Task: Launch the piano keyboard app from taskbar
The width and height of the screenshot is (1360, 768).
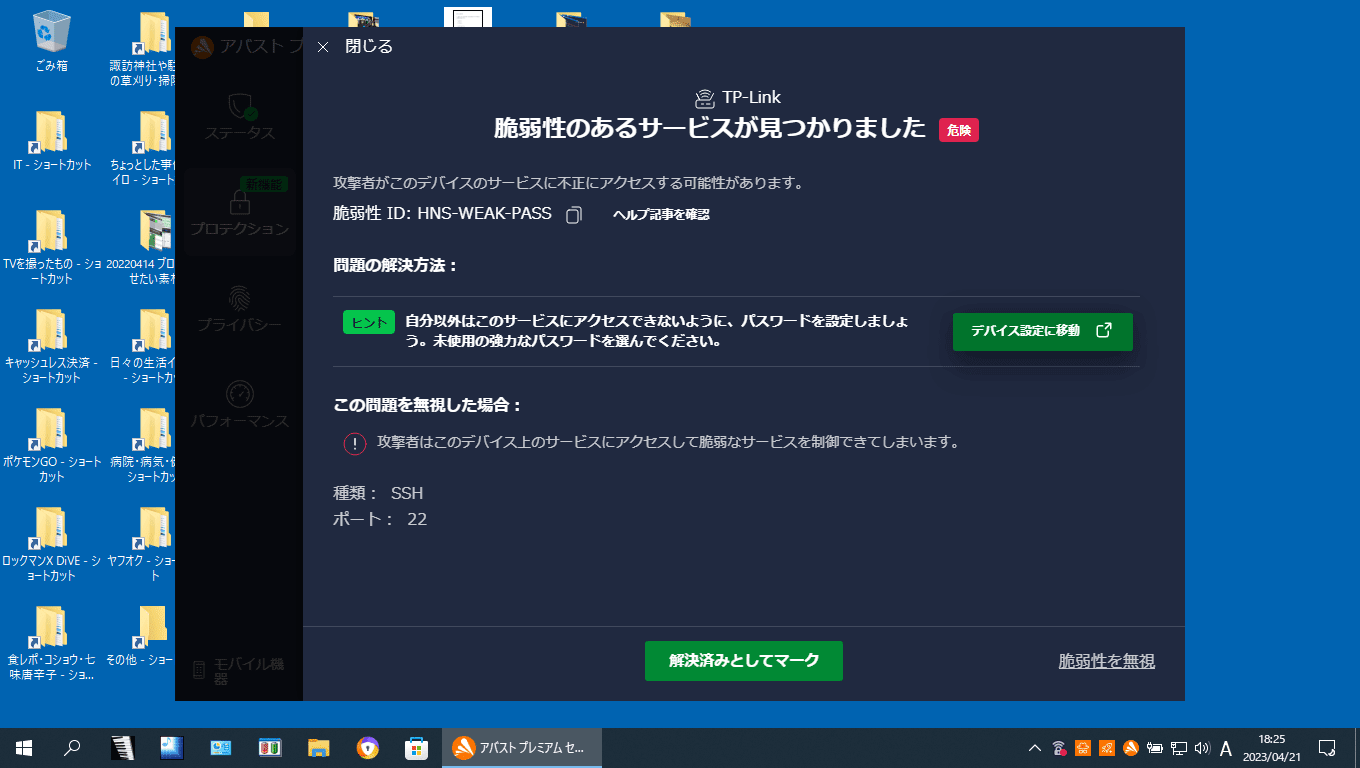Action: [122, 747]
